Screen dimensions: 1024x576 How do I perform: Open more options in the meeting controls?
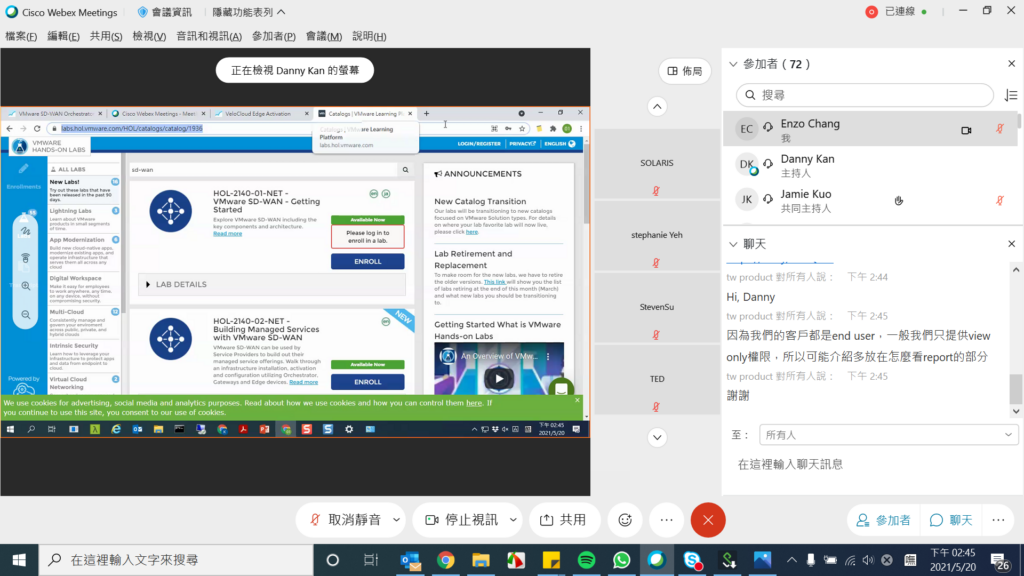pyautogui.click(x=666, y=520)
